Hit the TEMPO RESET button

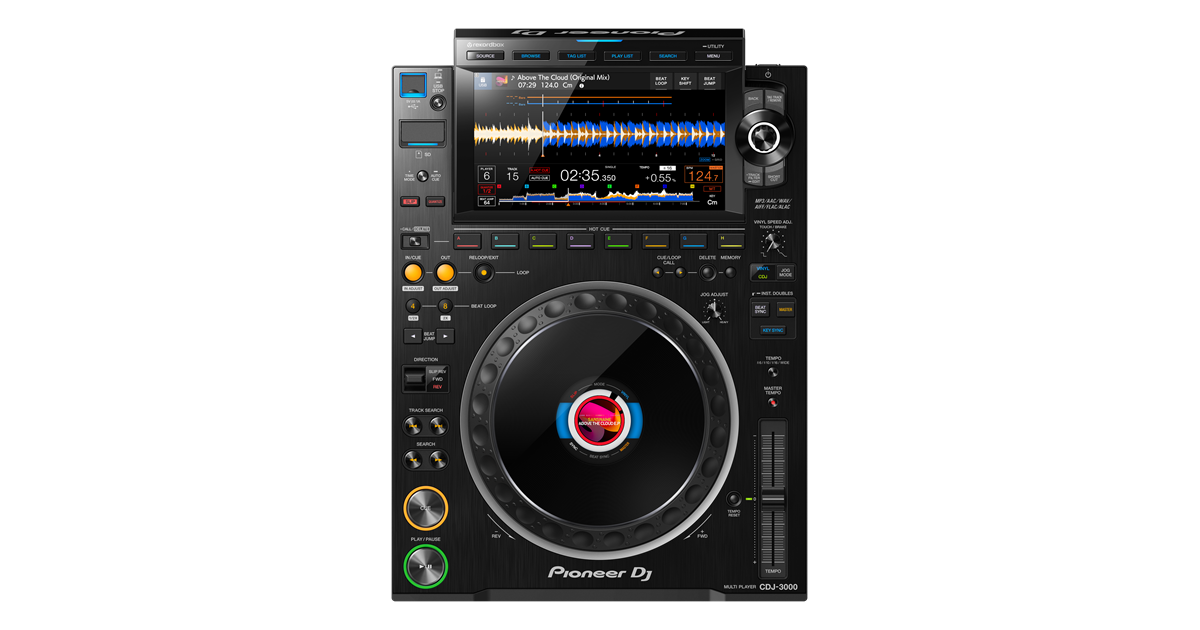click(734, 498)
